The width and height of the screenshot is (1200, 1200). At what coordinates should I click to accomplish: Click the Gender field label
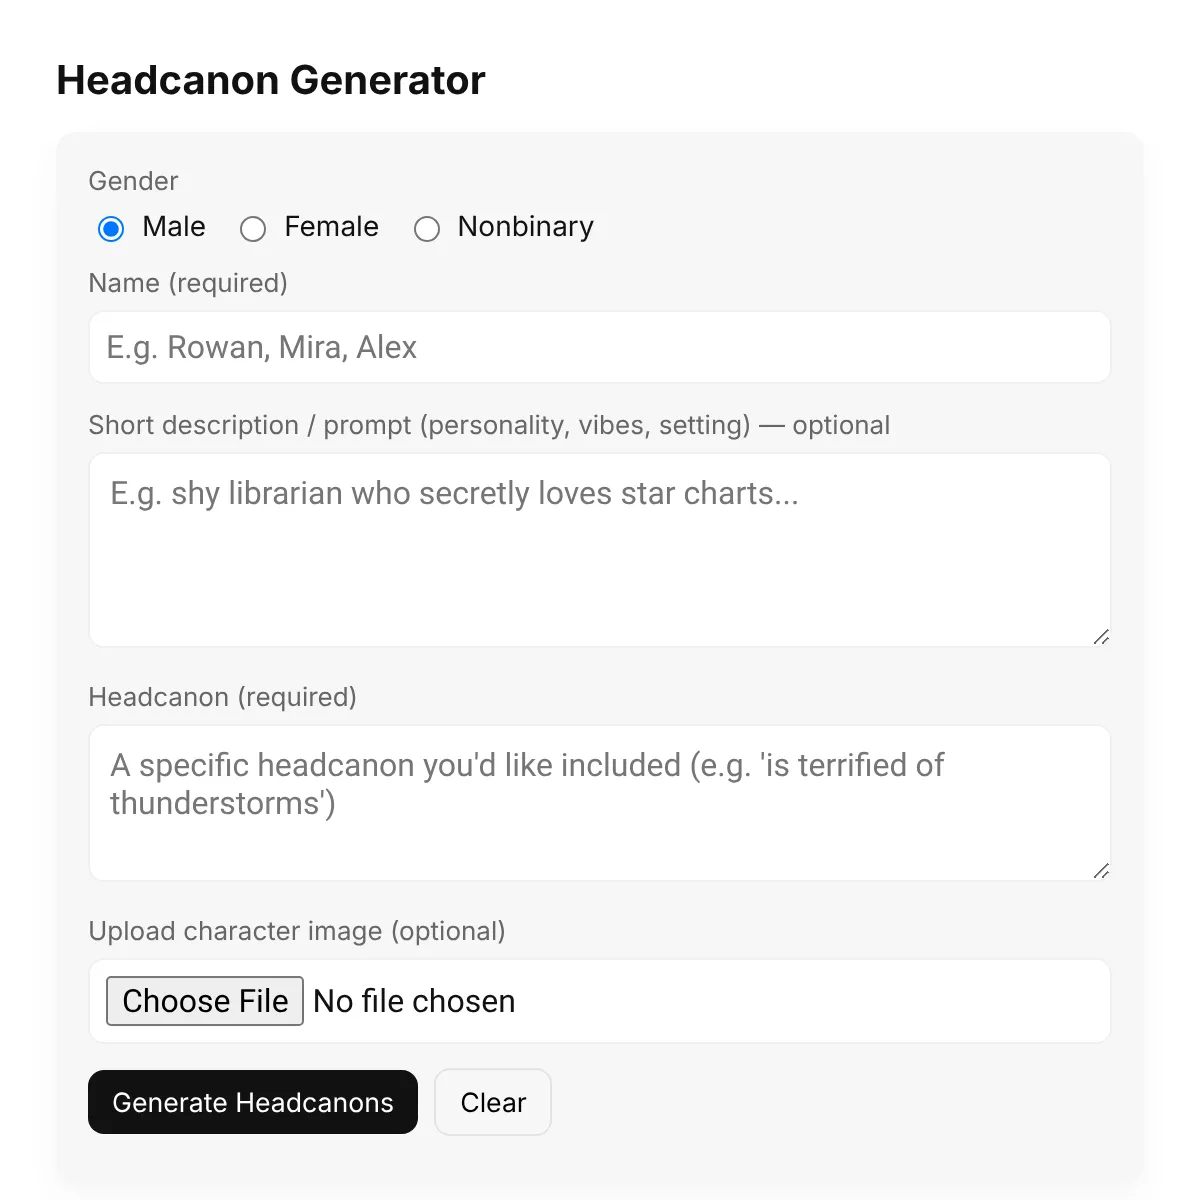(x=133, y=181)
